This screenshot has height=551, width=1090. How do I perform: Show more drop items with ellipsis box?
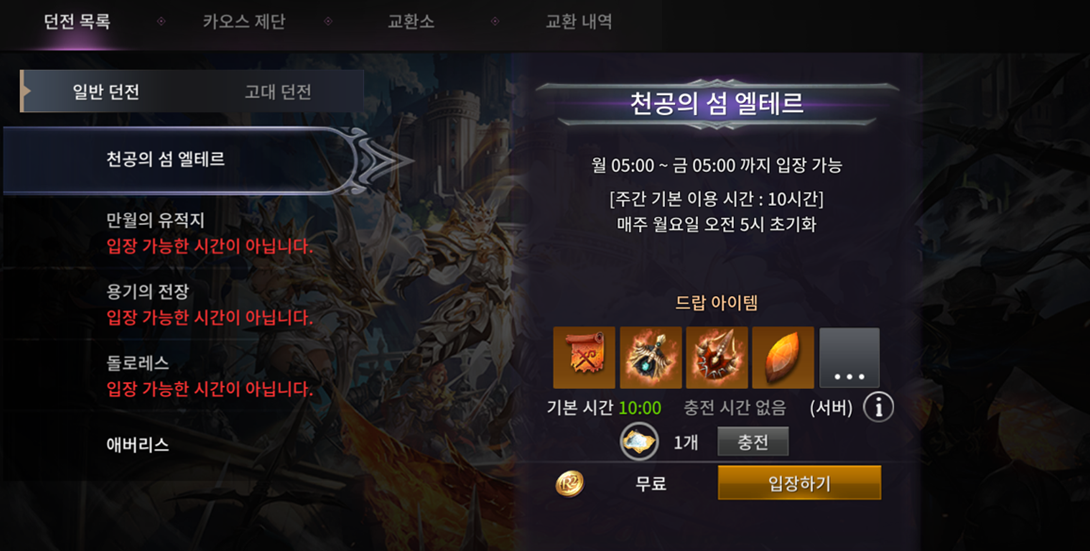coord(849,358)
